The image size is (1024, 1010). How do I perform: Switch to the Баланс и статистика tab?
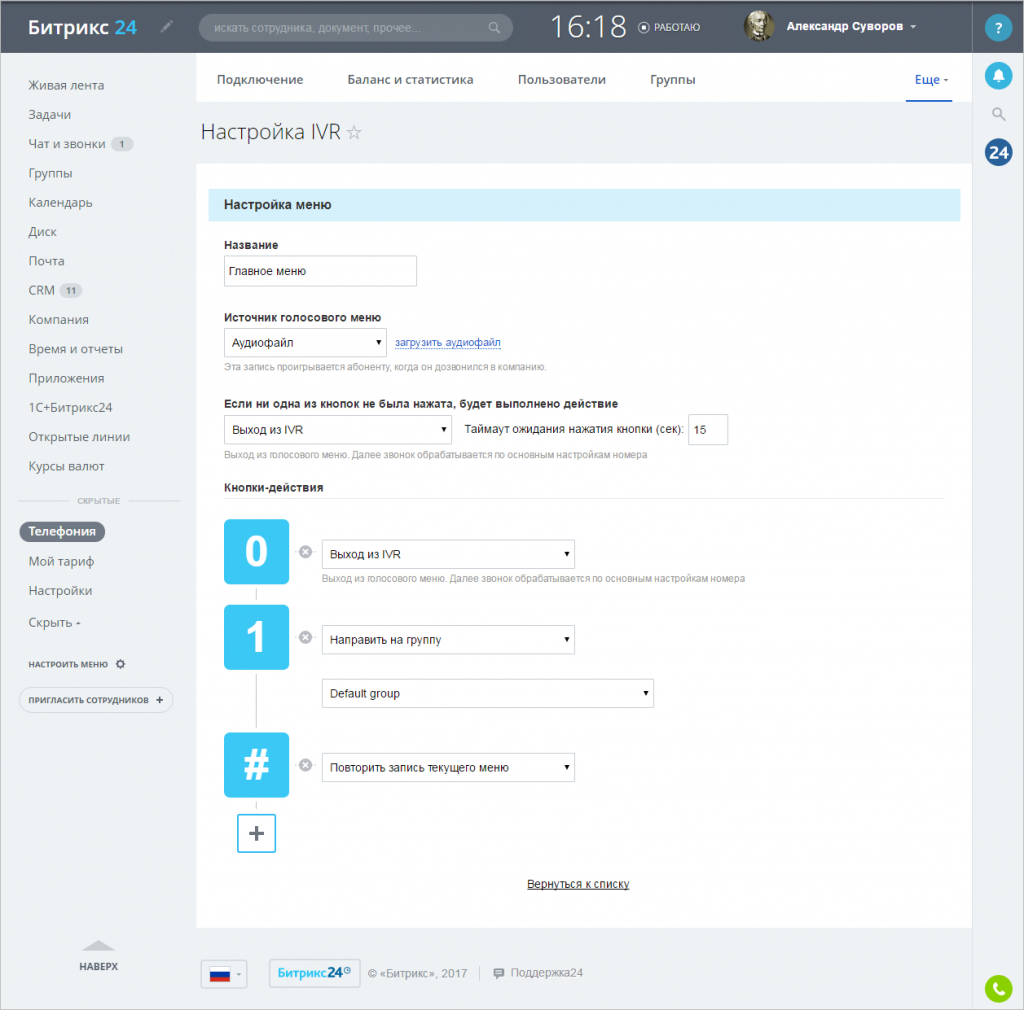point(410,80)
